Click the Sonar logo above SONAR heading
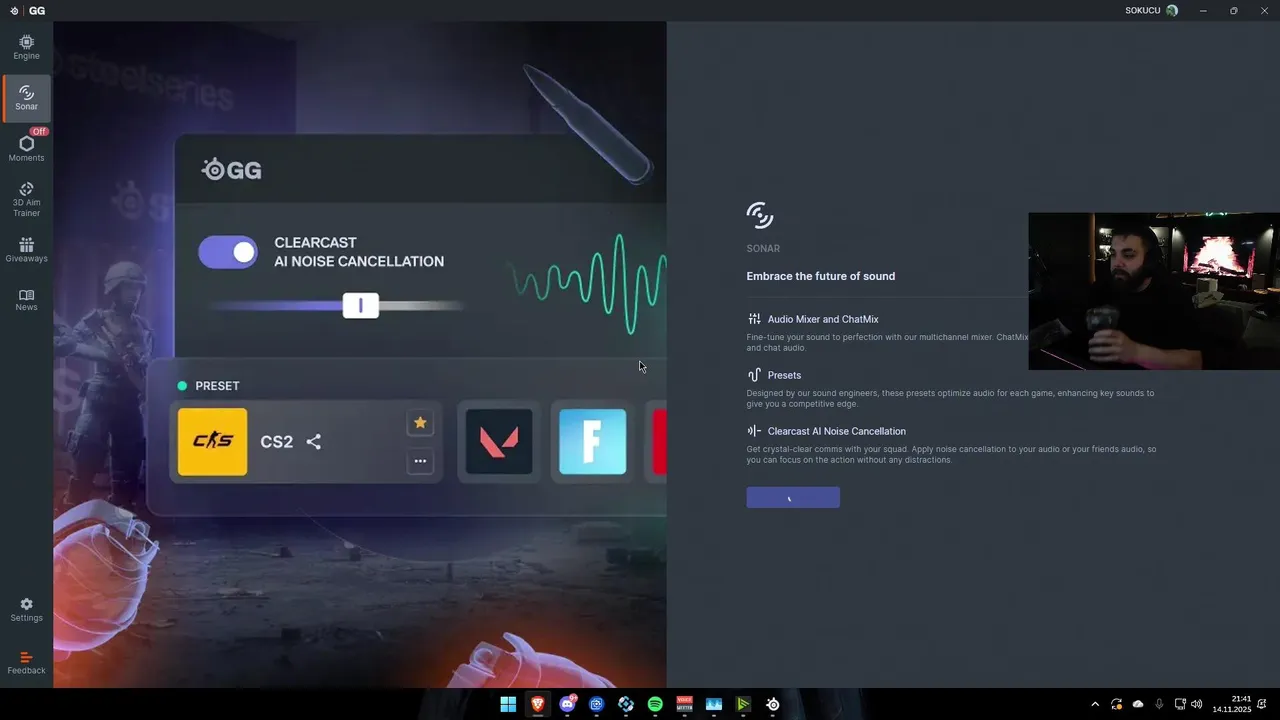Image resolution: width=1280 pixels, height=720 pixels. click(x=760, y=215)
